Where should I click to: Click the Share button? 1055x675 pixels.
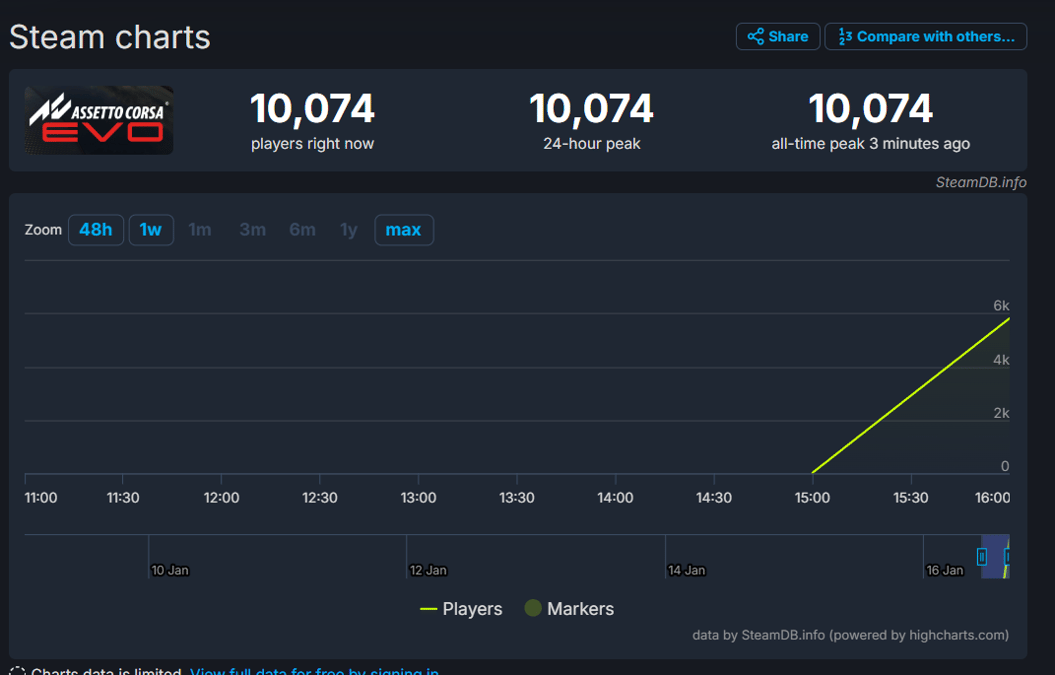point(778,36)
